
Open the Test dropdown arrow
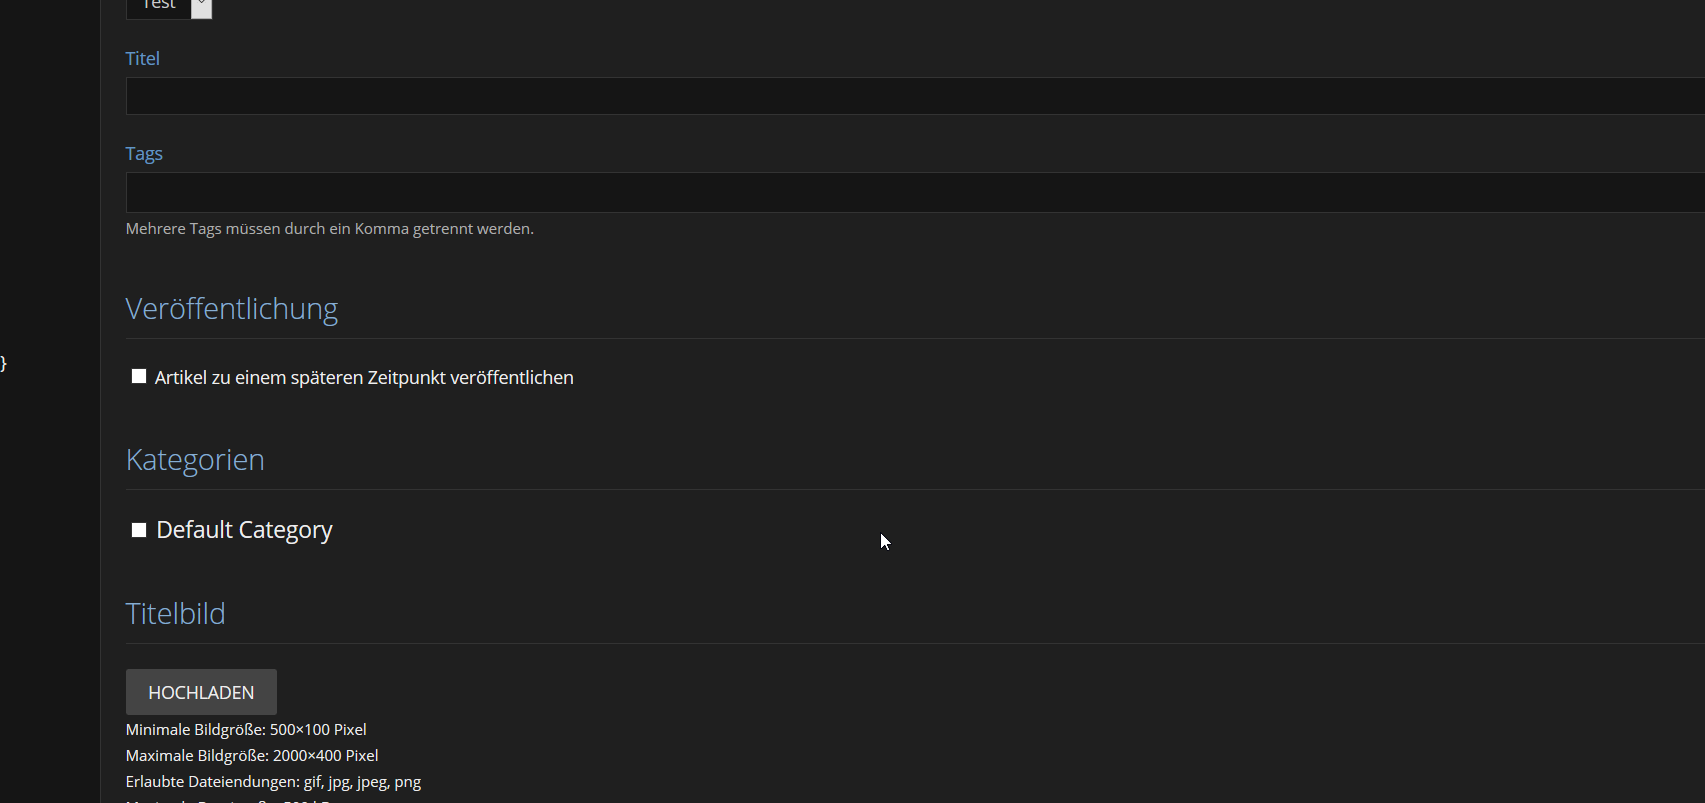click(201, 7)
